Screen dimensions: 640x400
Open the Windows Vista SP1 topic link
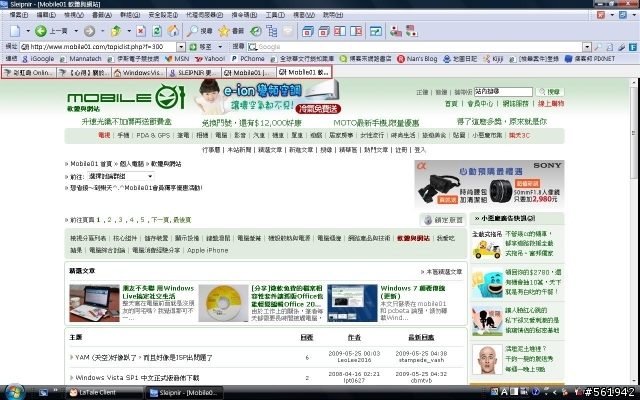pos(137,378)
